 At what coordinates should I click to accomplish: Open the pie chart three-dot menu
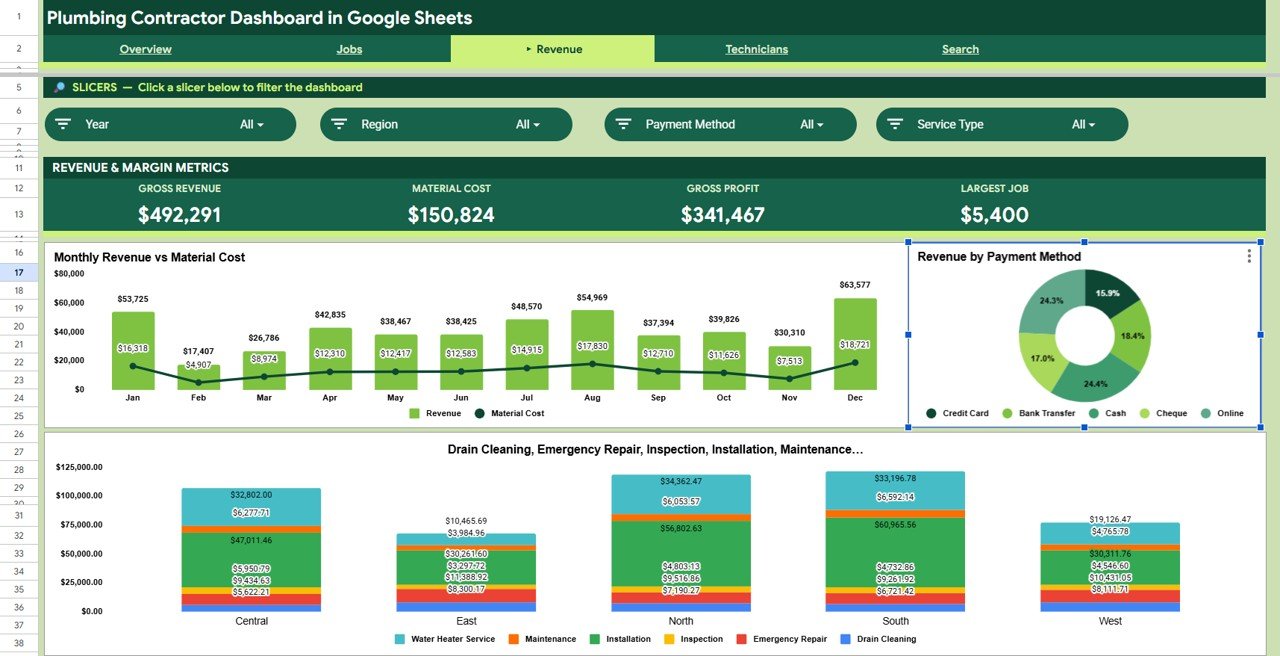pos(1249,257)
